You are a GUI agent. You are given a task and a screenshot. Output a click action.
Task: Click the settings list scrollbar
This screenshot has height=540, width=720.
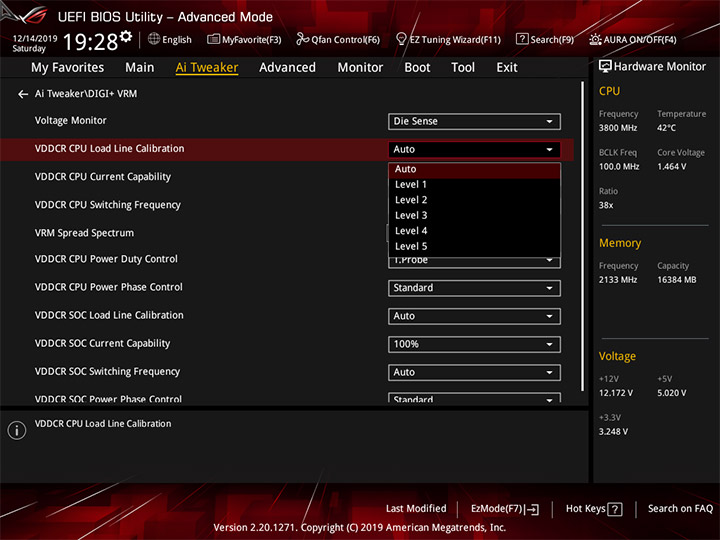(x=583, y=236)
